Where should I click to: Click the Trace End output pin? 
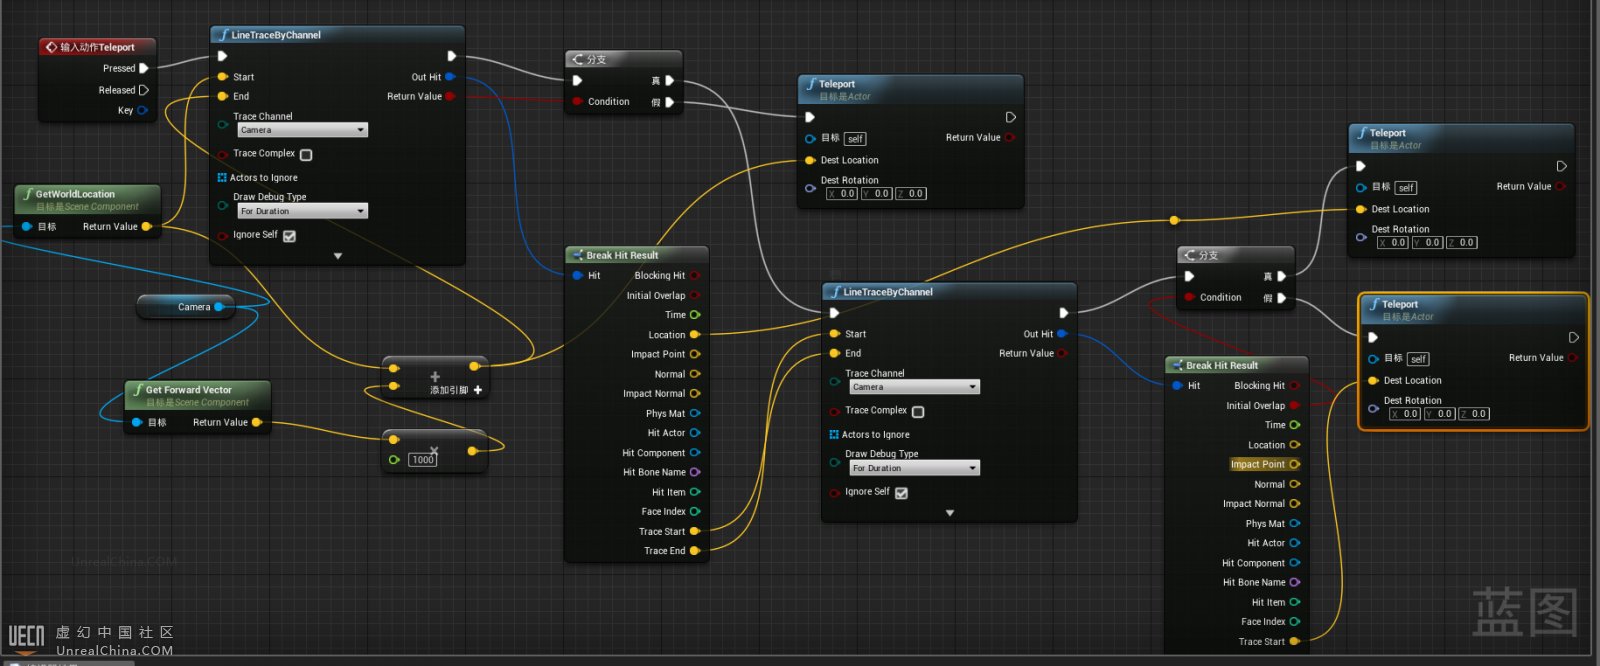pyautogui.click(x=695, y=551)
